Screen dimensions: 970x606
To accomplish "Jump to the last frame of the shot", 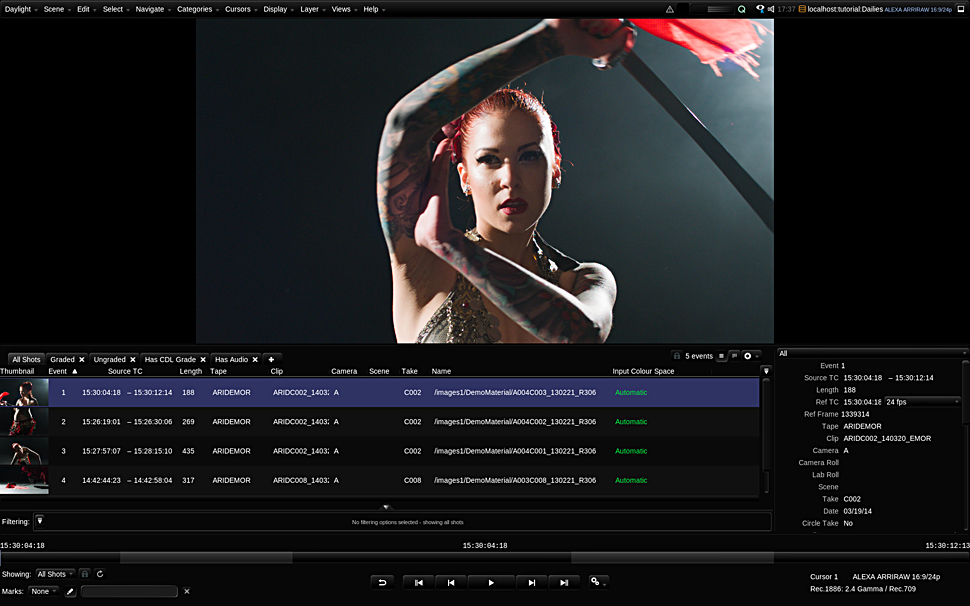I will 564,582.
